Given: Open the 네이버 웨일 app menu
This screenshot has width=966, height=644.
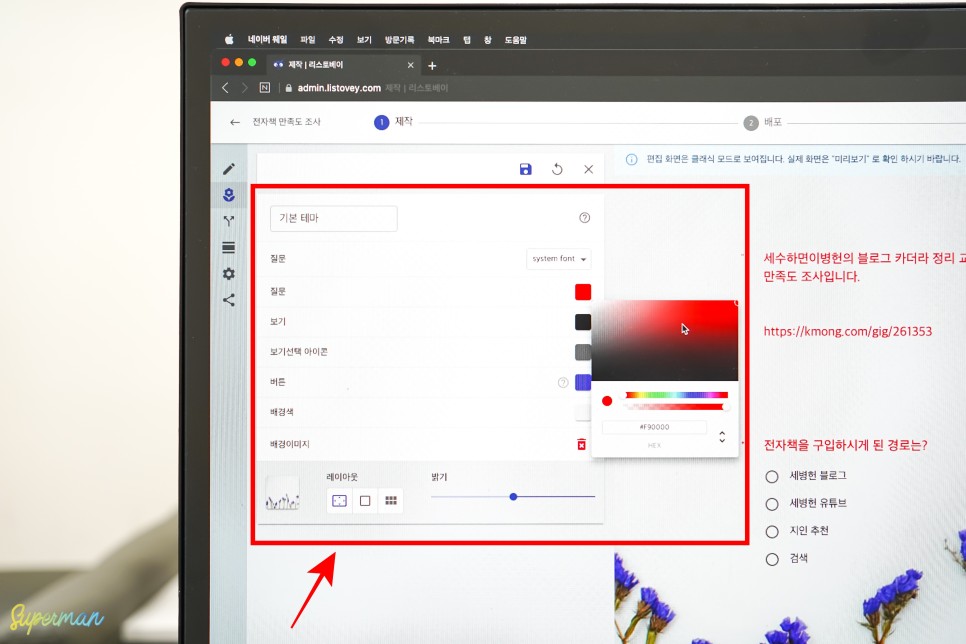Looking at the screenshot, I should click(x=267, y=39).
